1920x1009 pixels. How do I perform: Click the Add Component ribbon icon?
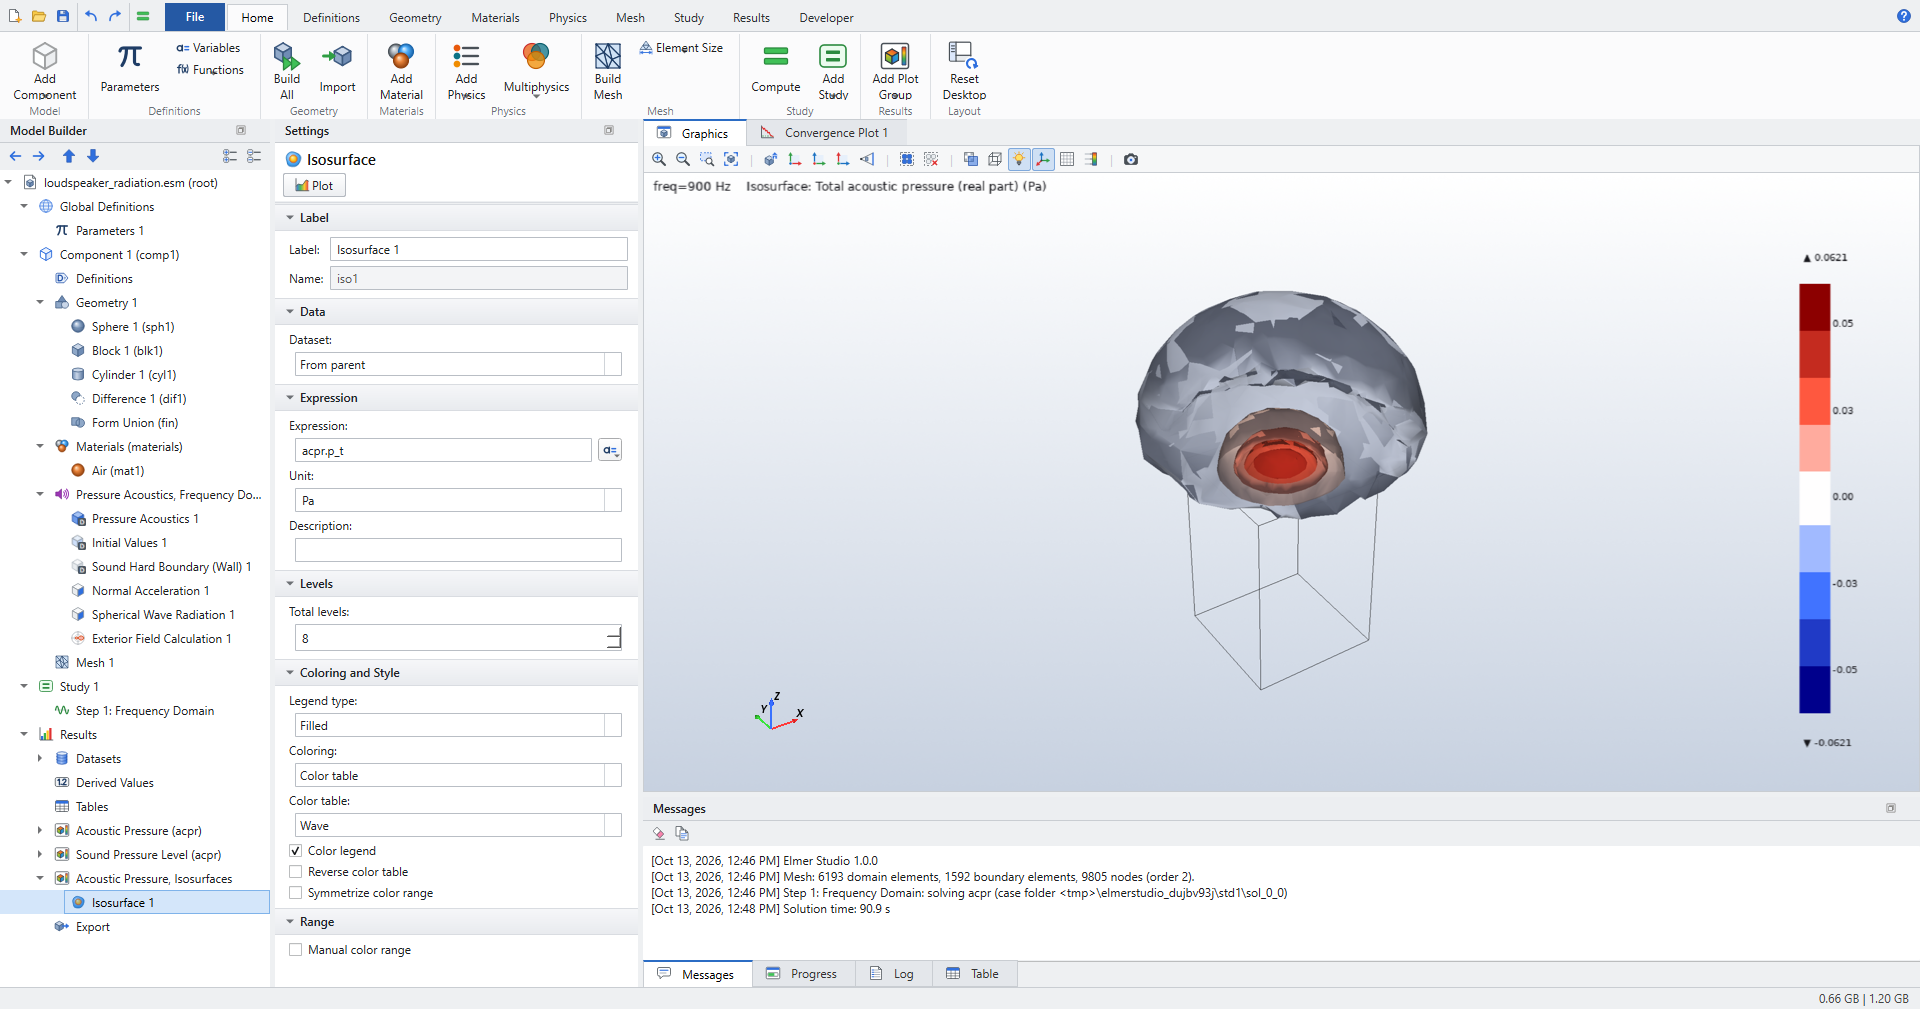[45, 71]
